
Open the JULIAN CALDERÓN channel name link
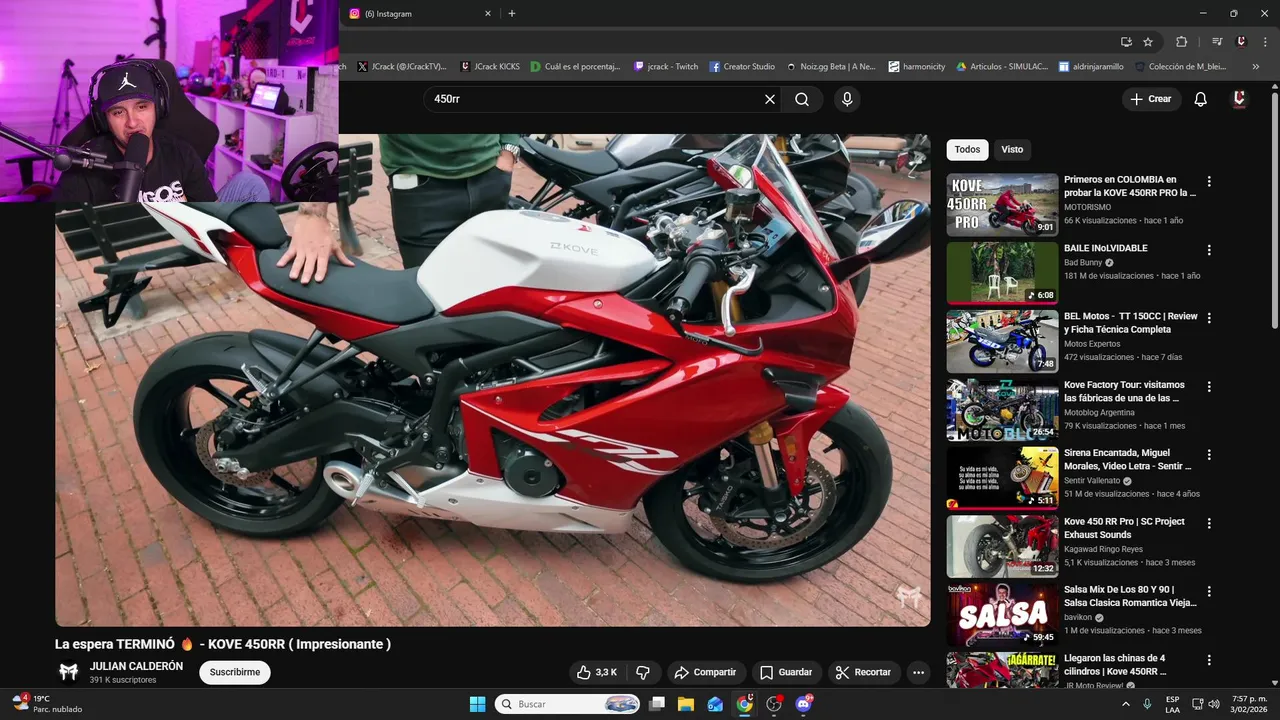136,666
